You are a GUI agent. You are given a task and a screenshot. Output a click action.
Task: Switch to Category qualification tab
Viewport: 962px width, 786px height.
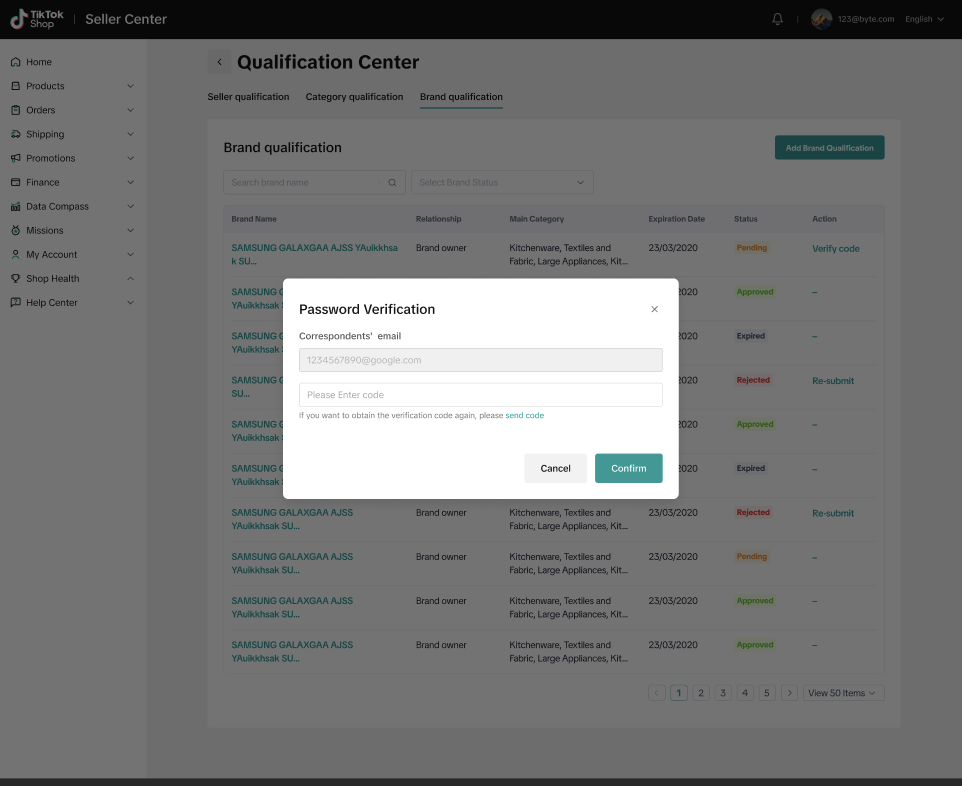pos(354,97)
